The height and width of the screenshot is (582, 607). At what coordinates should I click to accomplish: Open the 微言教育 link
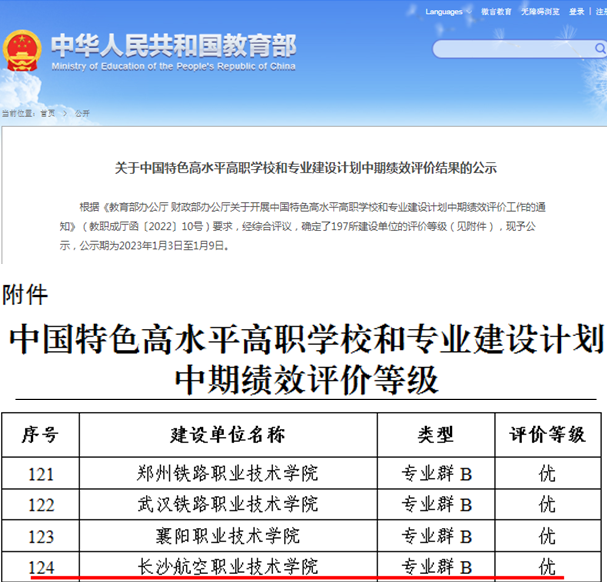pyautogui.click(x=496, y=12)
